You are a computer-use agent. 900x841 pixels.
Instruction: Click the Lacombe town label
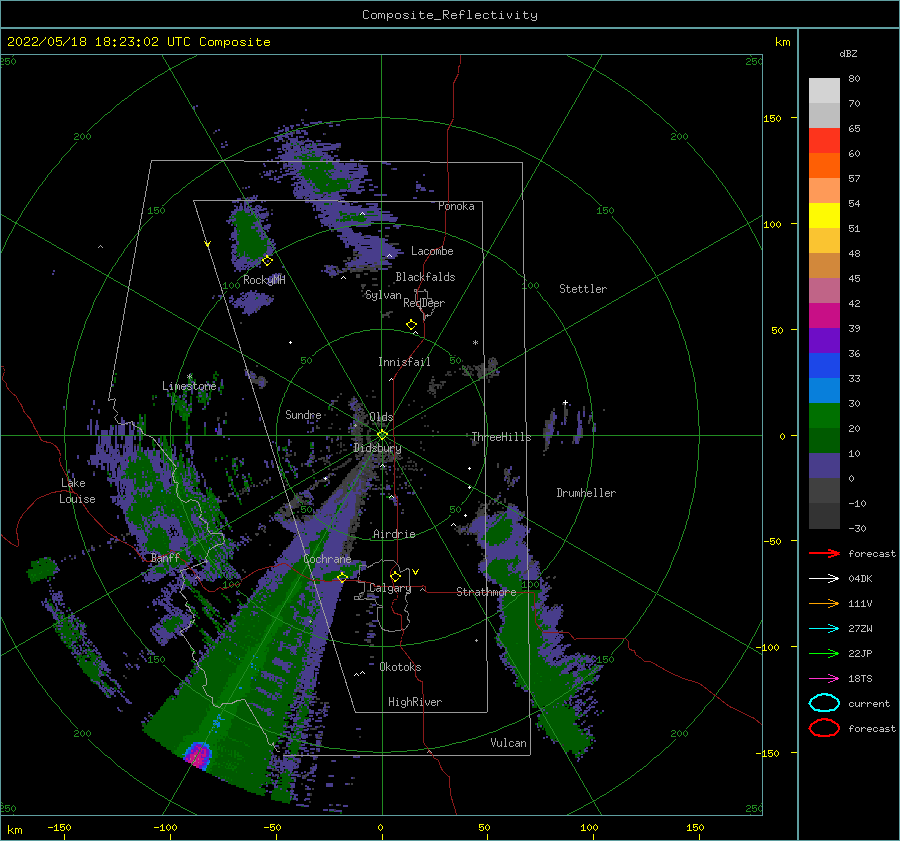click(432, 251)
